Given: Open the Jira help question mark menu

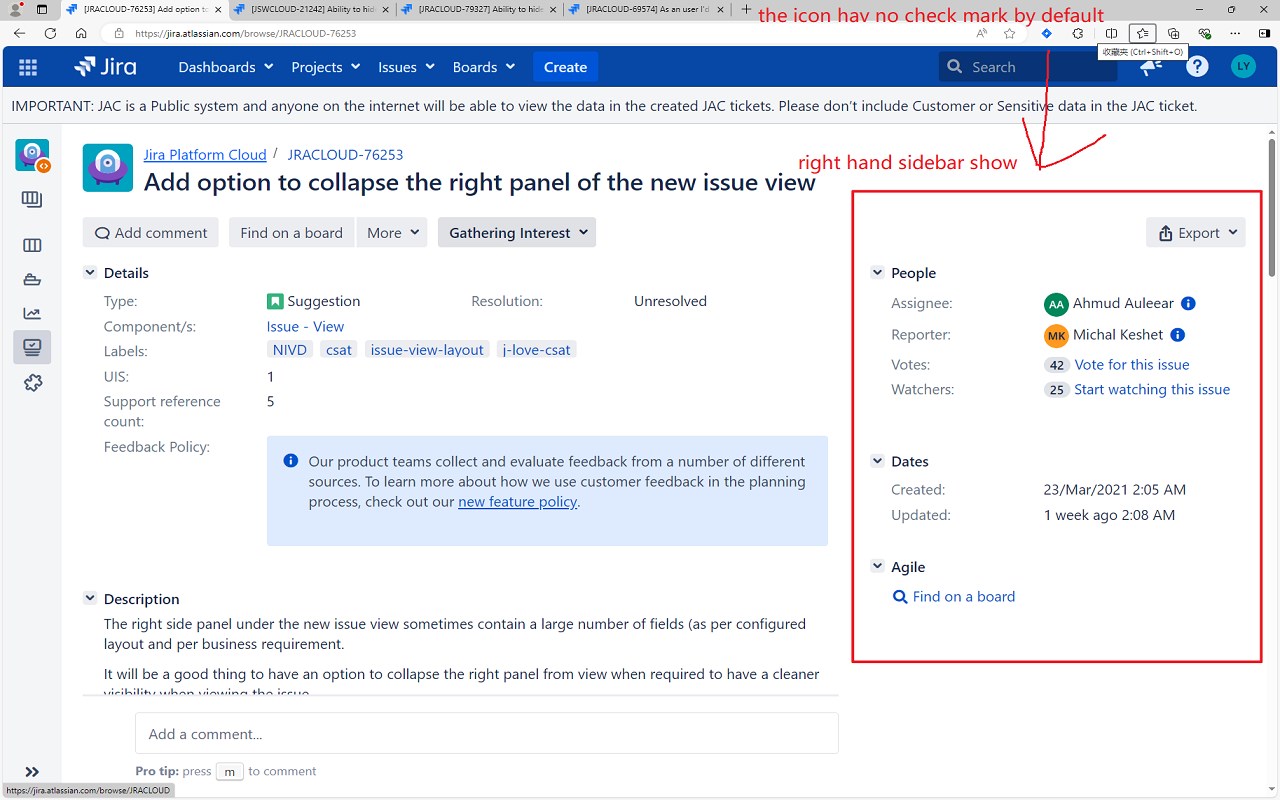Looking at the screenshot, I should pos(1197,67).
